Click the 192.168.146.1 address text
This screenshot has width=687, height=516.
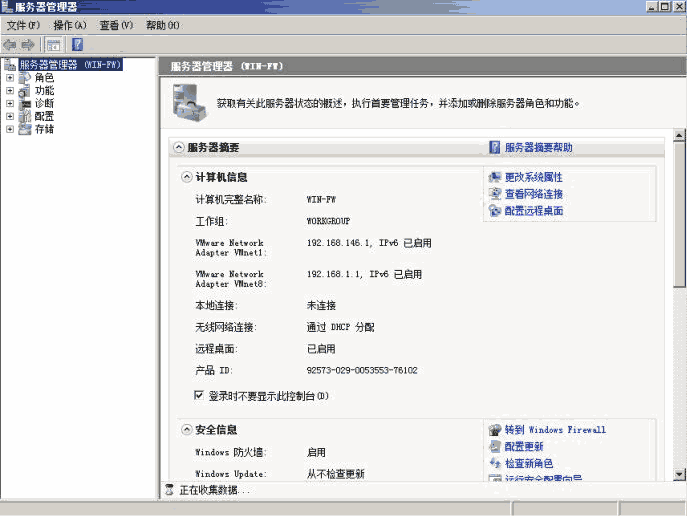click(339, 243)
